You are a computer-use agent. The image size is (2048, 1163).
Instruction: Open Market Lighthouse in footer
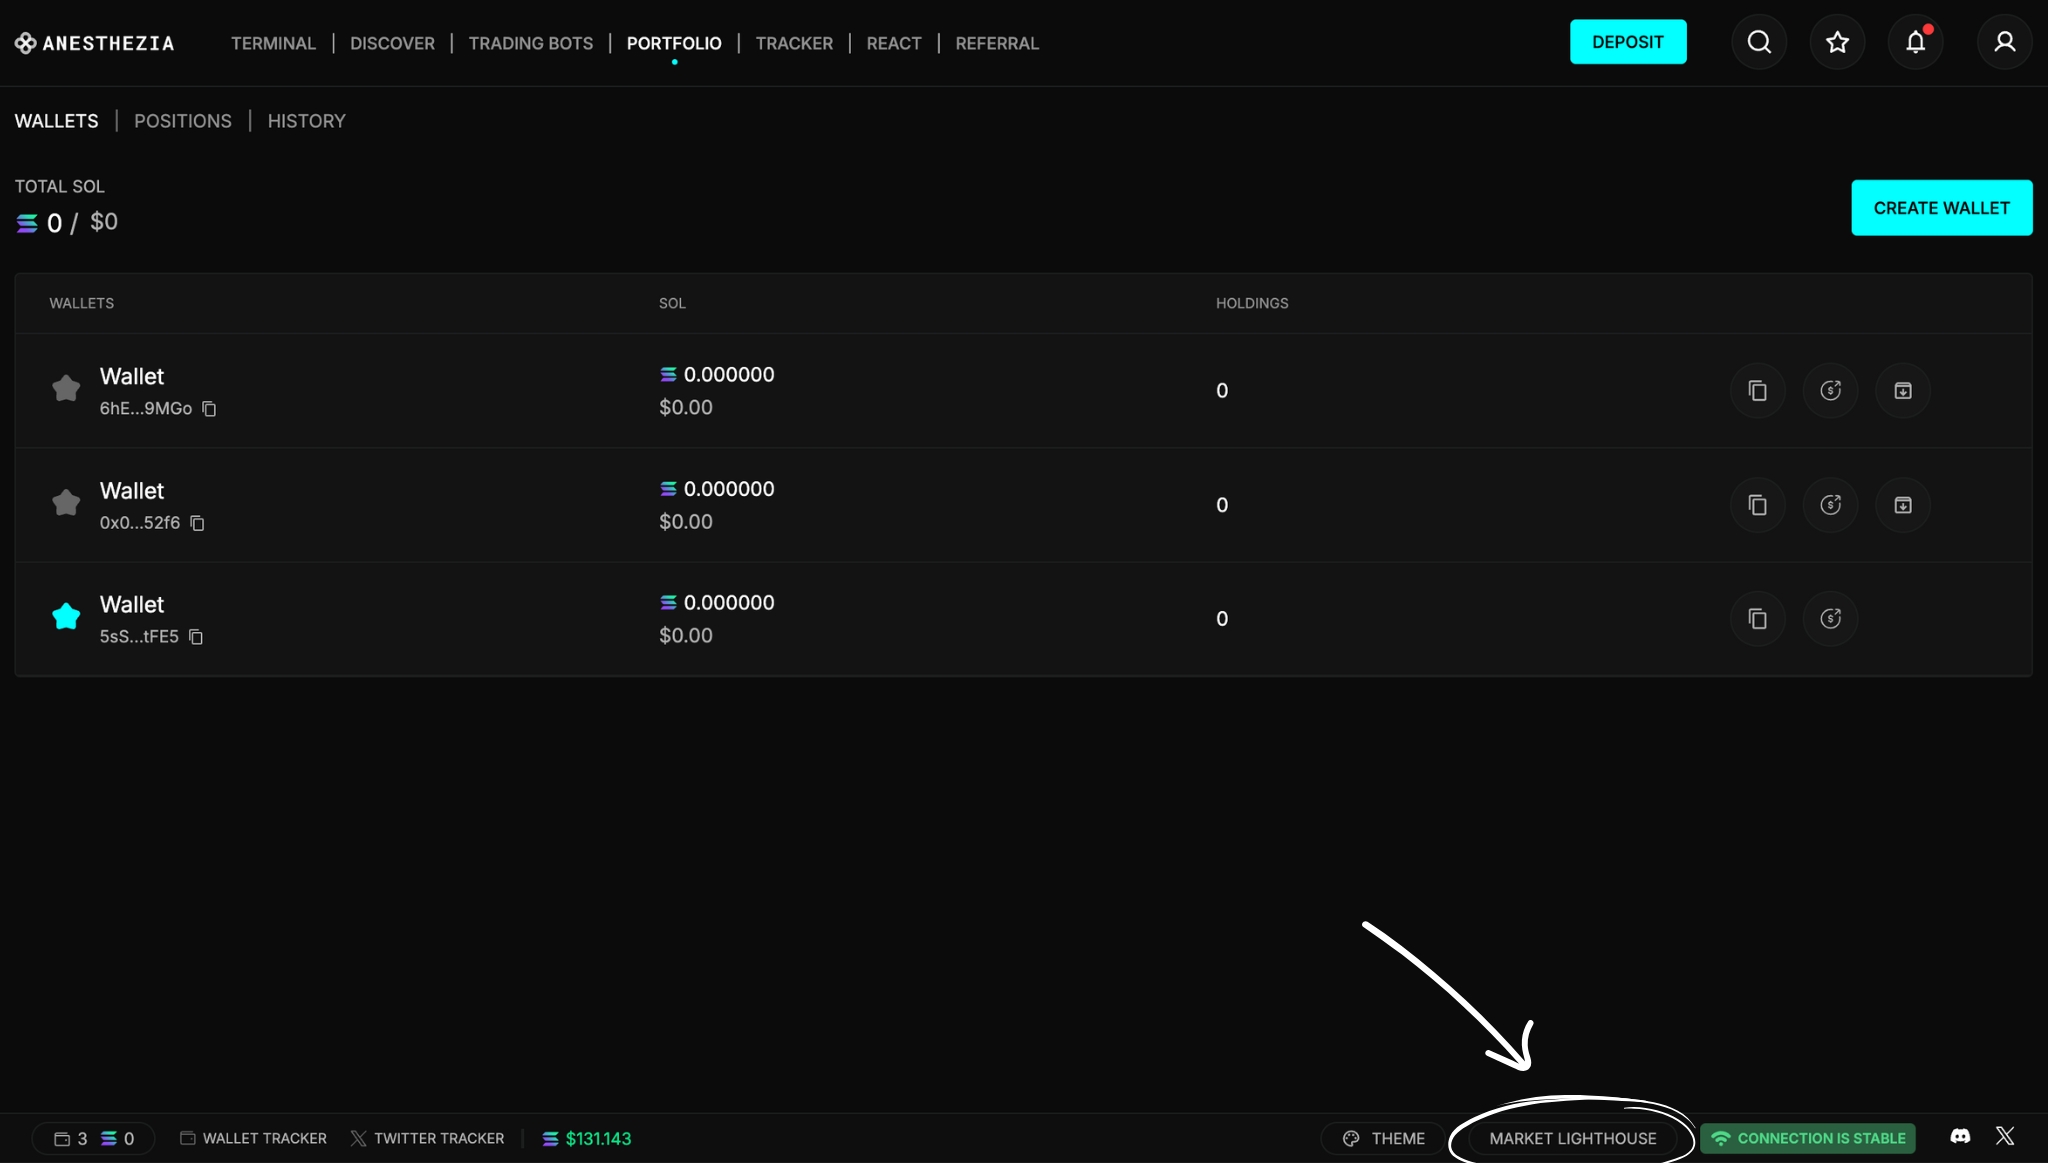tap(1572, 1138)
